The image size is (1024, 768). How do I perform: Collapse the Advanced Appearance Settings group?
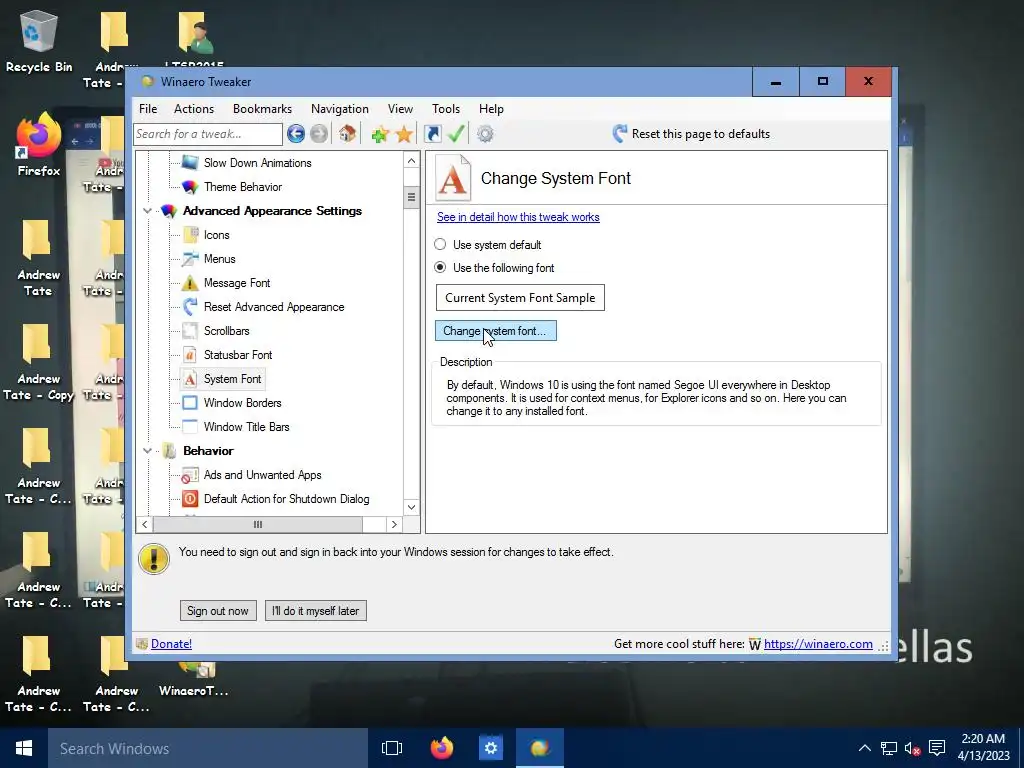pos(148,211)
